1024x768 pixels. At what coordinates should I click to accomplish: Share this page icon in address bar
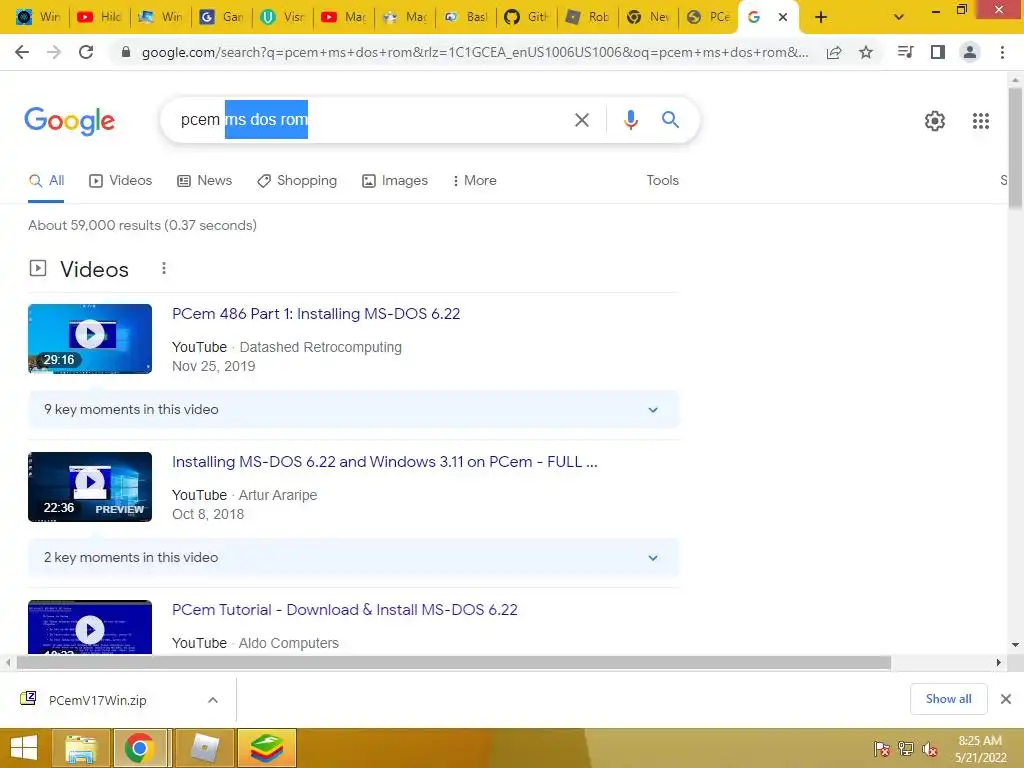[x=834, y=52]
